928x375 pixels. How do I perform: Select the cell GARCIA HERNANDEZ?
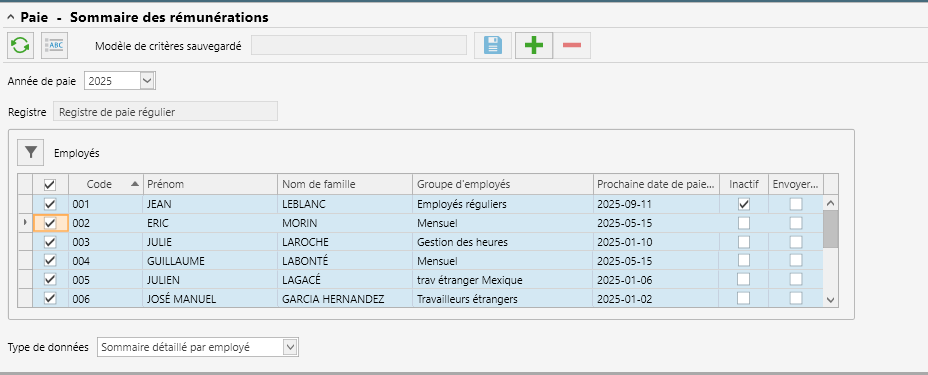[345, 298]
